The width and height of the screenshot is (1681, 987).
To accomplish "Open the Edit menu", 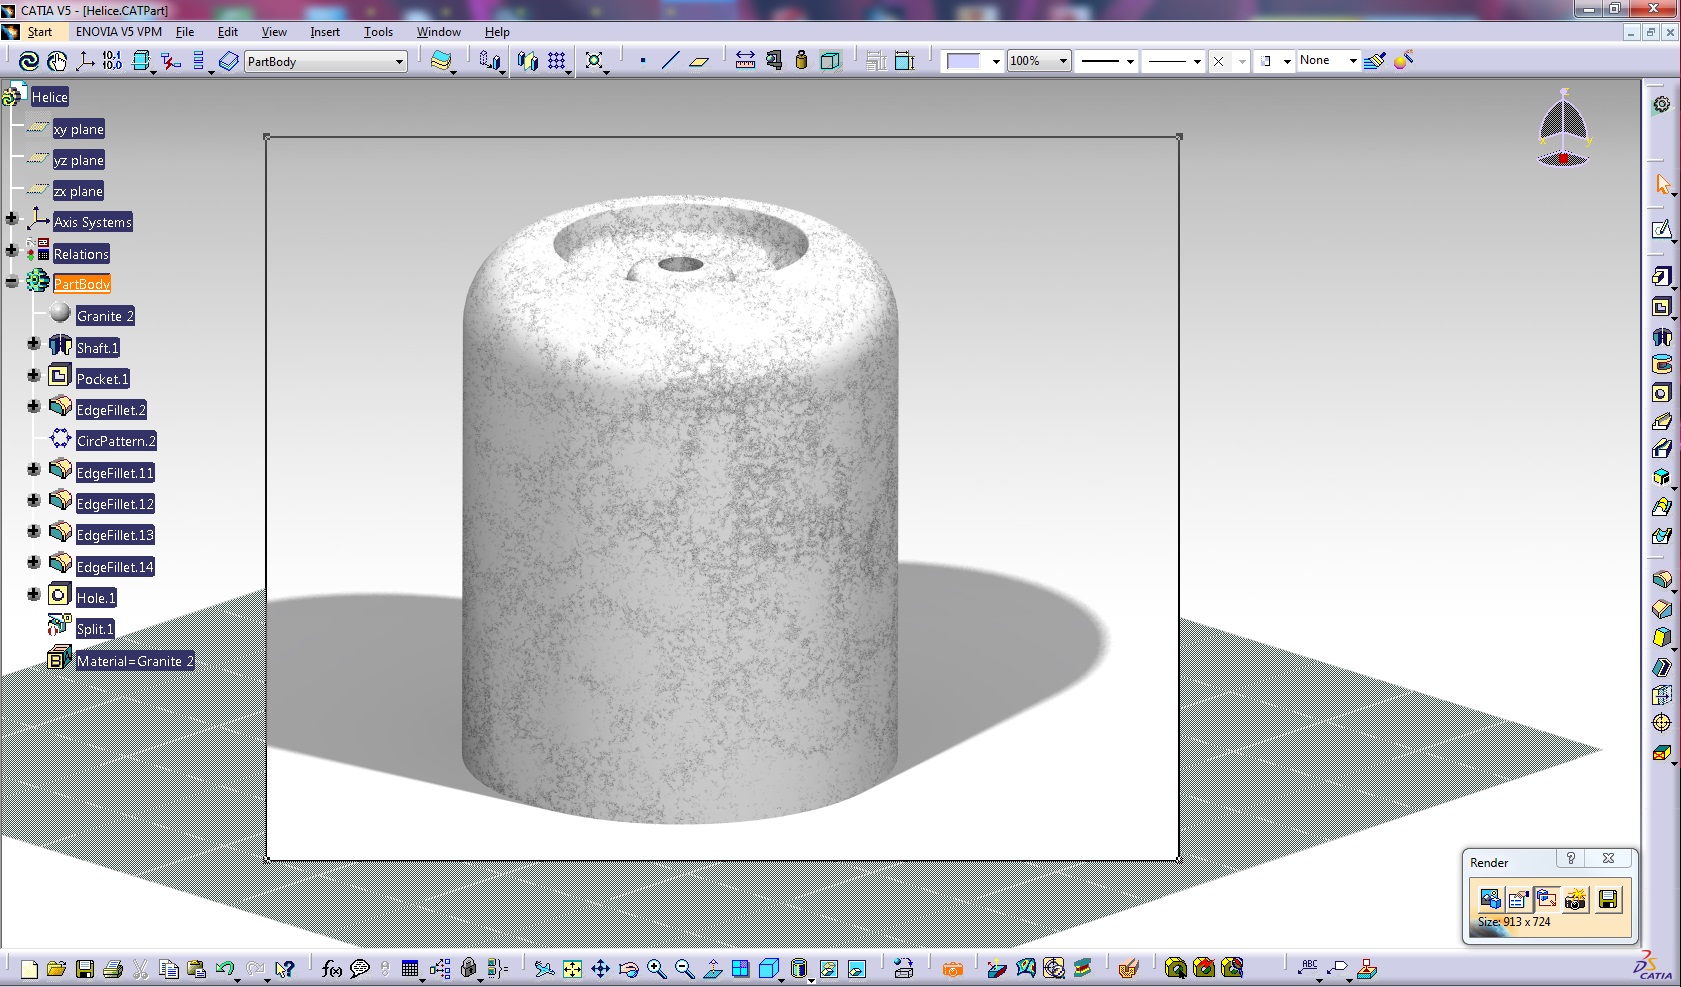I will (228, 32).
